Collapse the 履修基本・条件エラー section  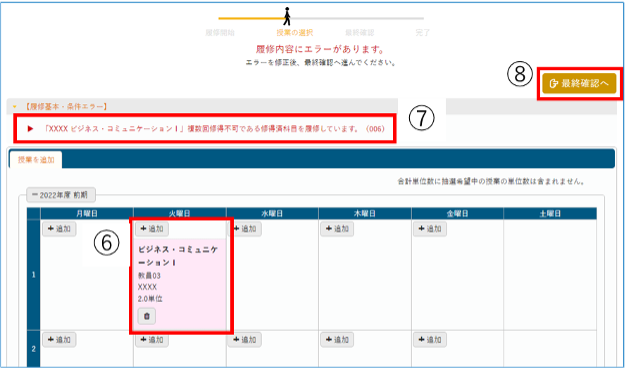coord(15,106)
